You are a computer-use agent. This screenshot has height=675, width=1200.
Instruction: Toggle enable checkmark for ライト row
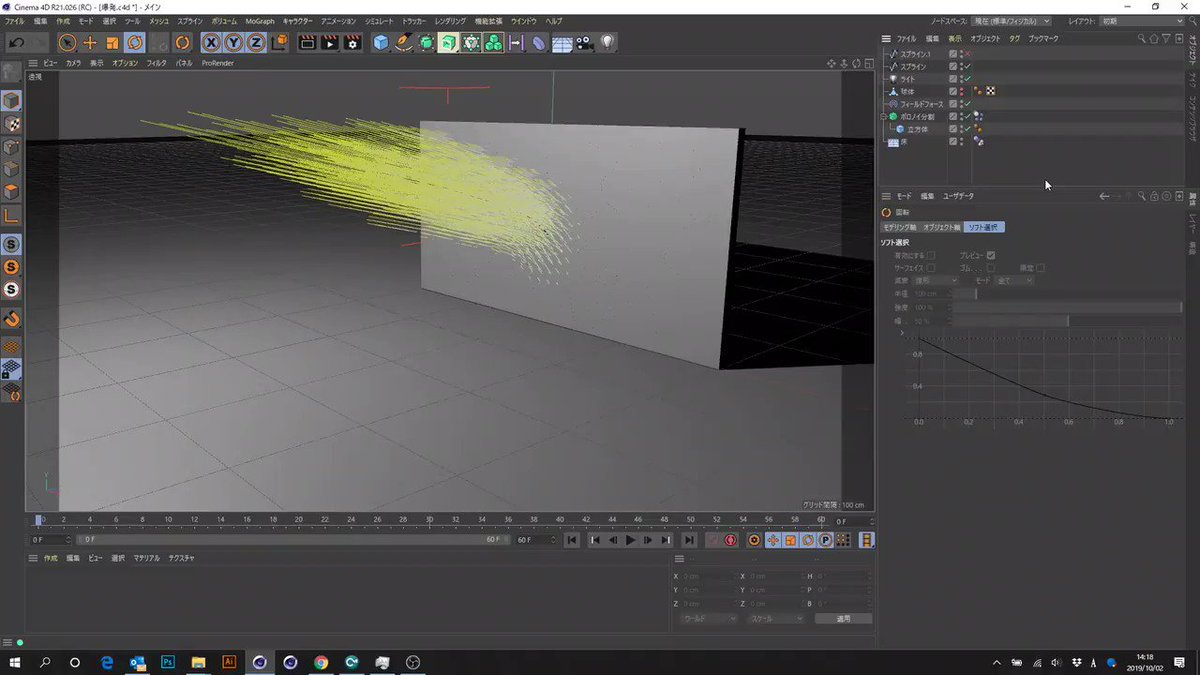tap(968, 78)
